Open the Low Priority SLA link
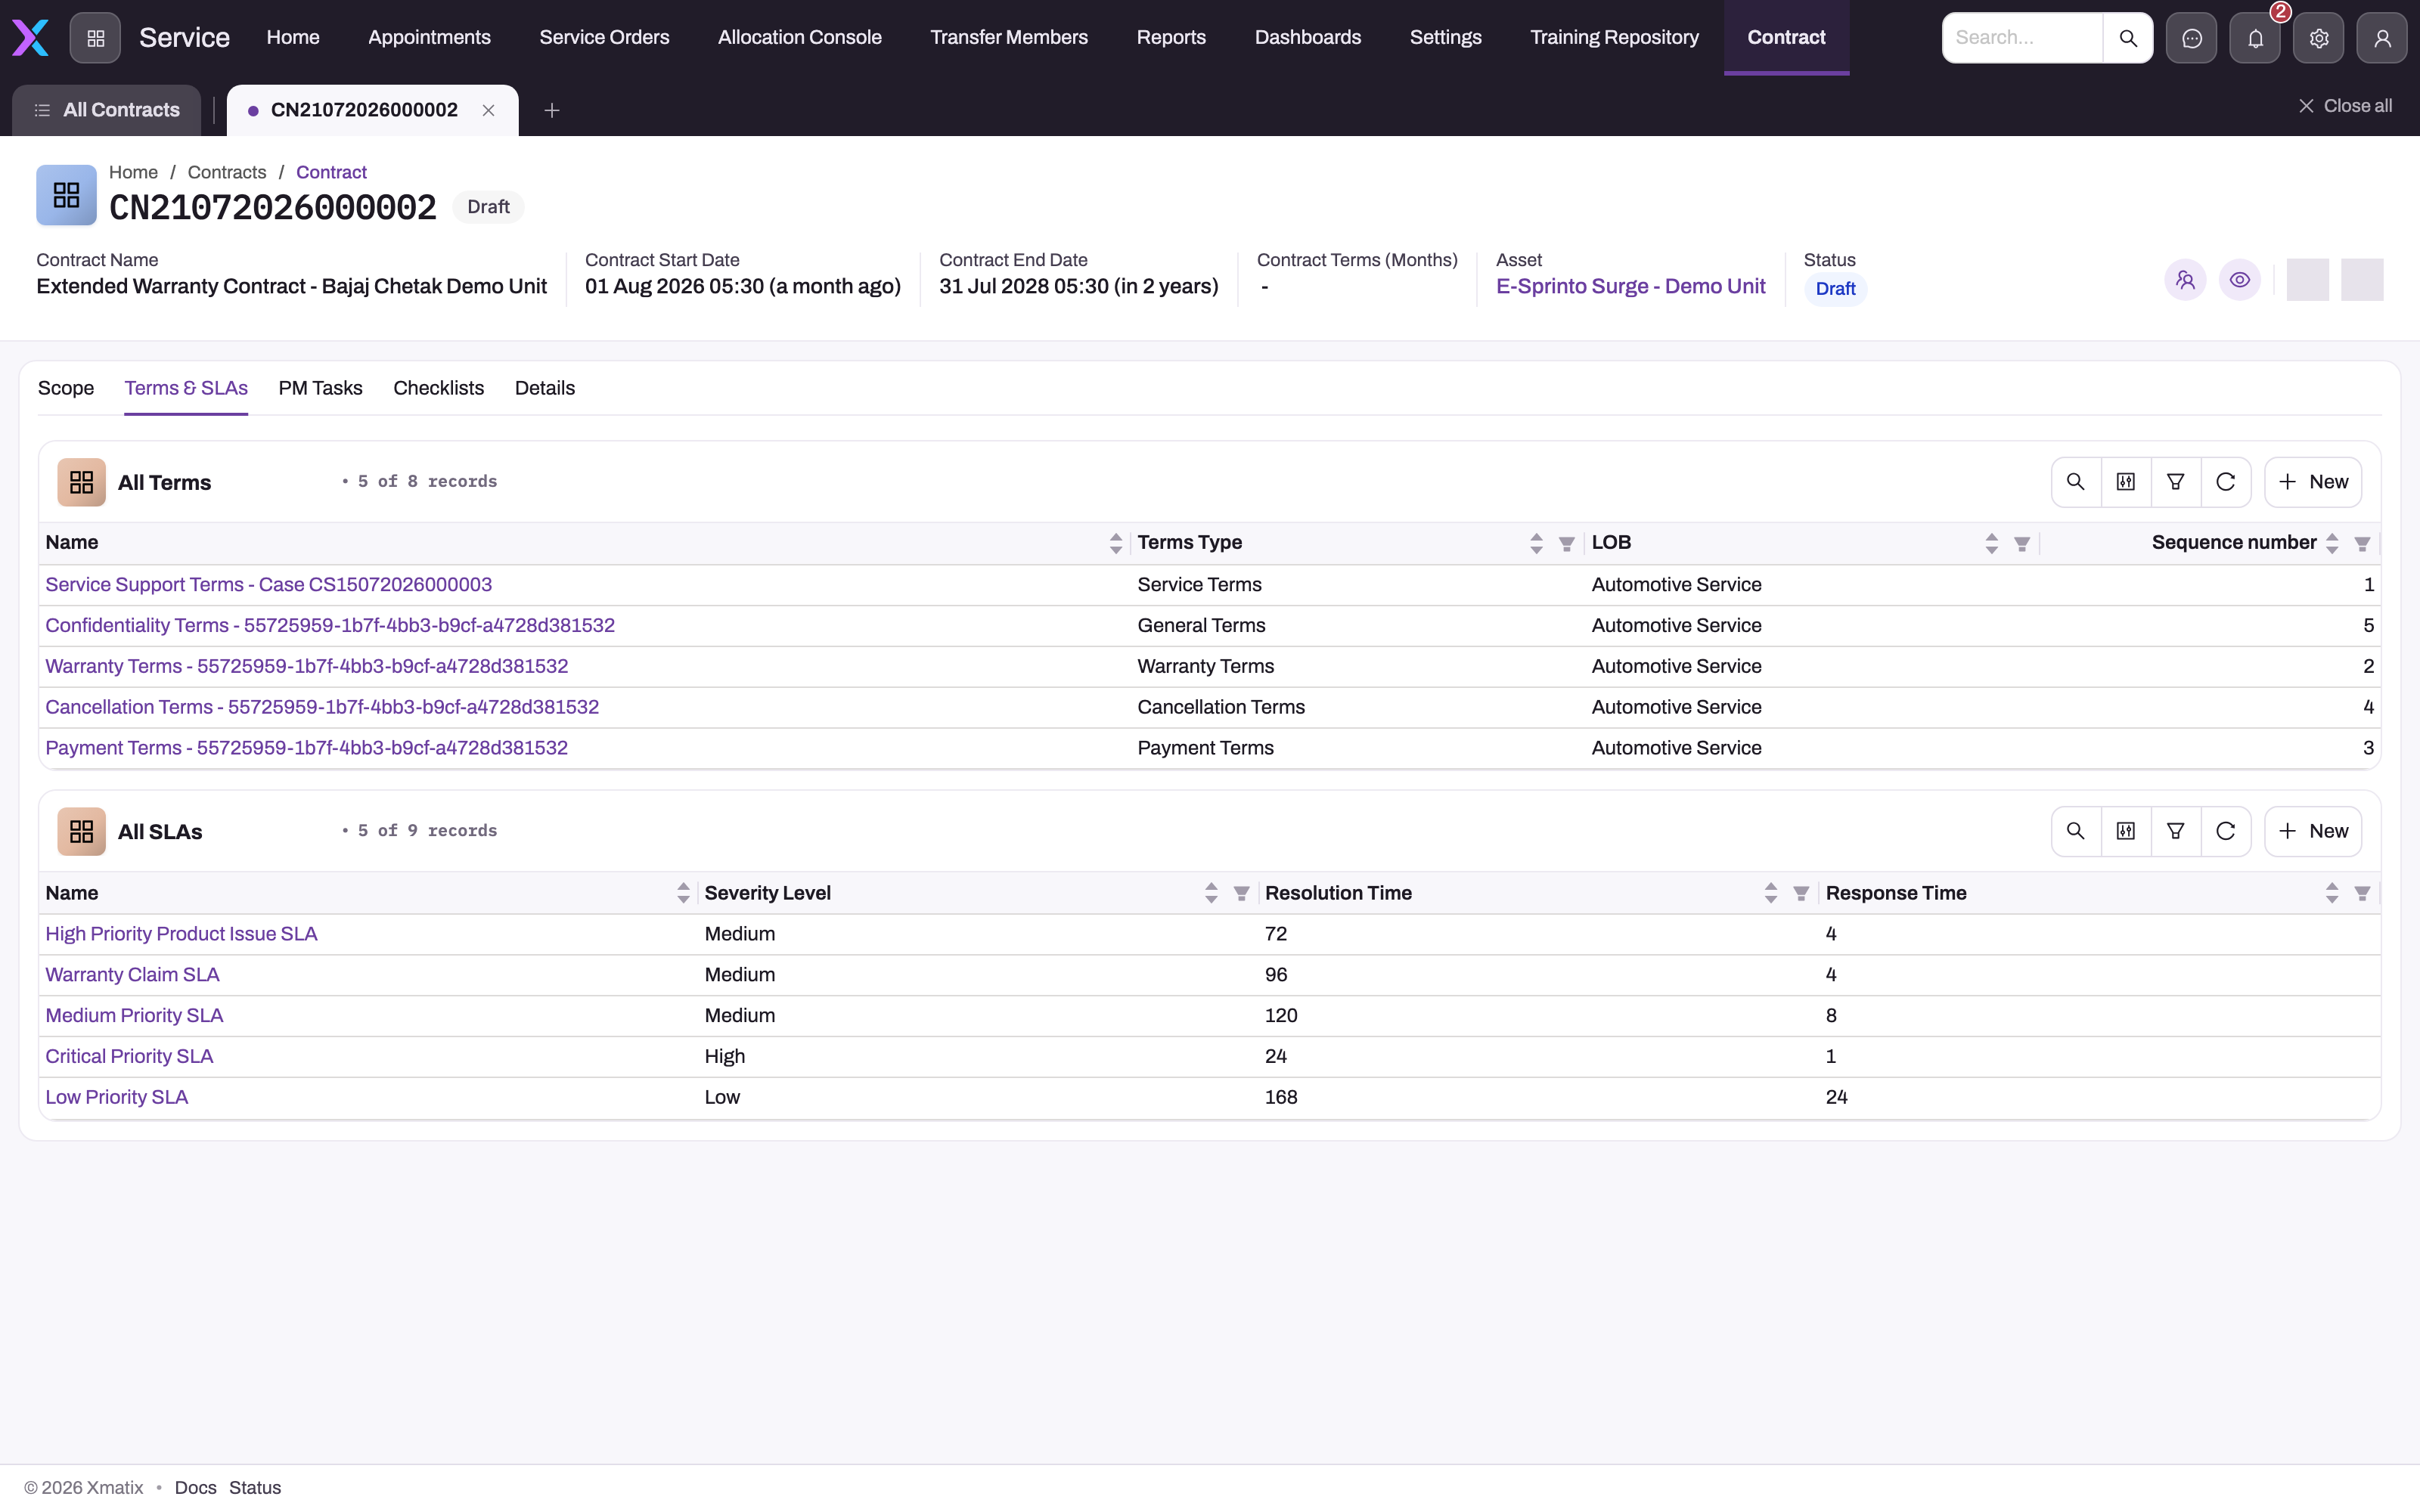2420x1512 pixels. tap(116, 1098)
